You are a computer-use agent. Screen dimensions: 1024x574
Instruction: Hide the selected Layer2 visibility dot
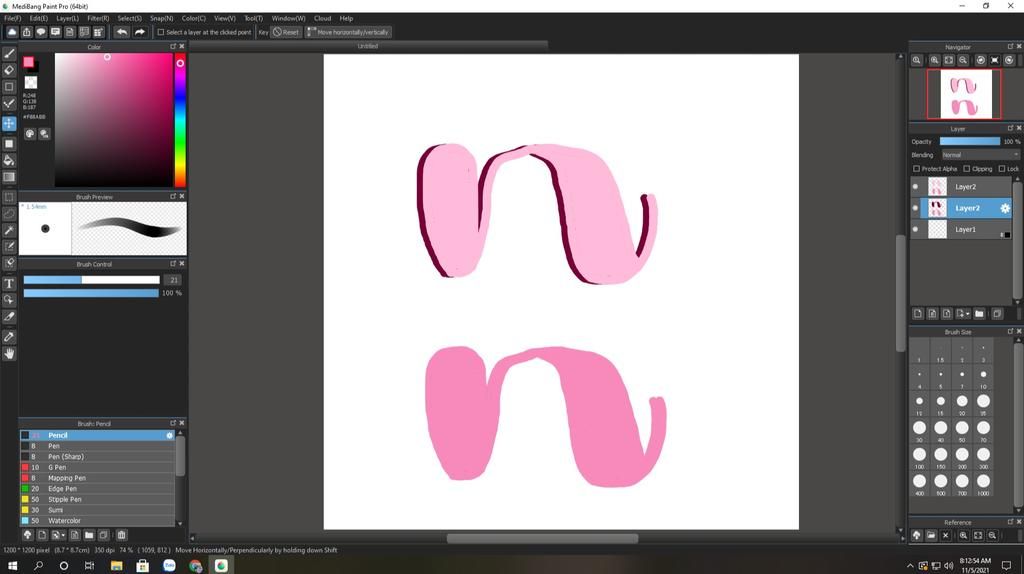(915, 208)
